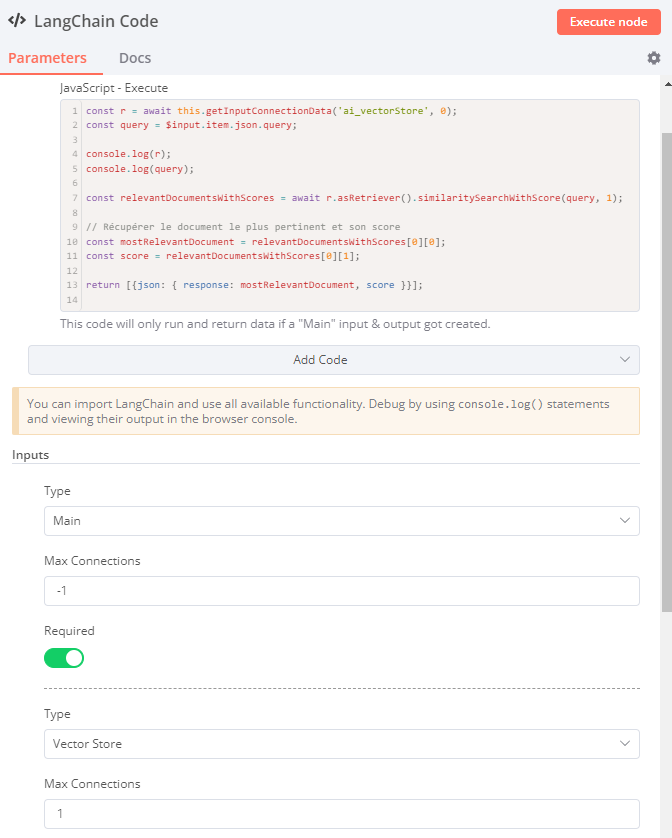Place cursor on code line 7
The height and width of the screenshot is (838, 672).
click(354, 198)
